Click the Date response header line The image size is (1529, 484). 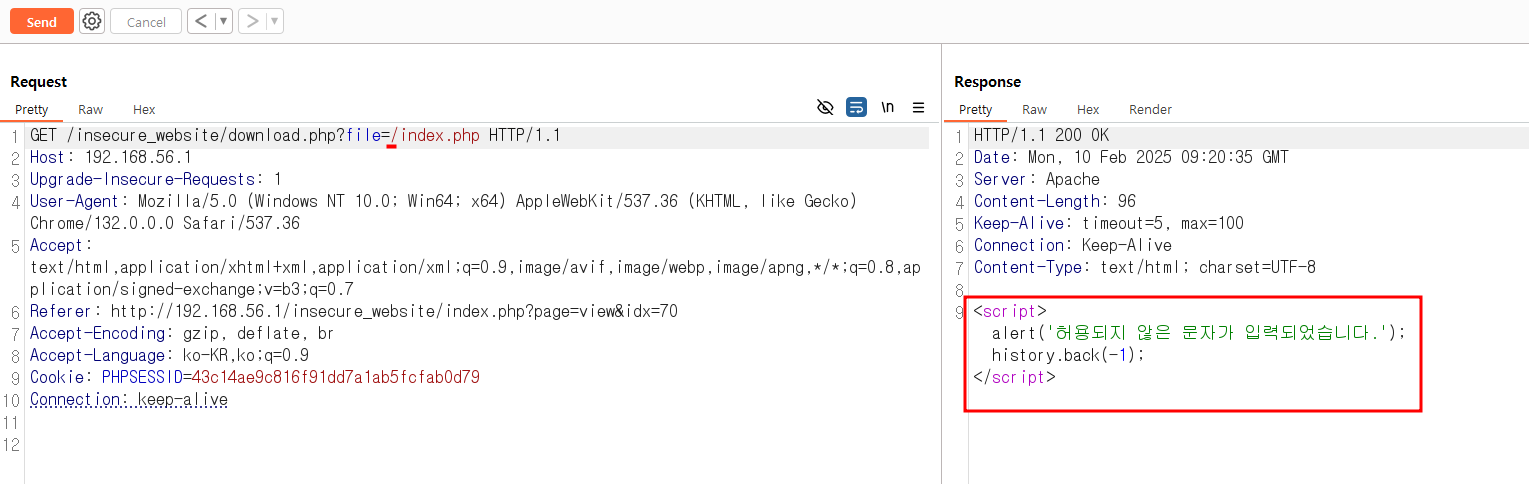[x=1131, y=158]
